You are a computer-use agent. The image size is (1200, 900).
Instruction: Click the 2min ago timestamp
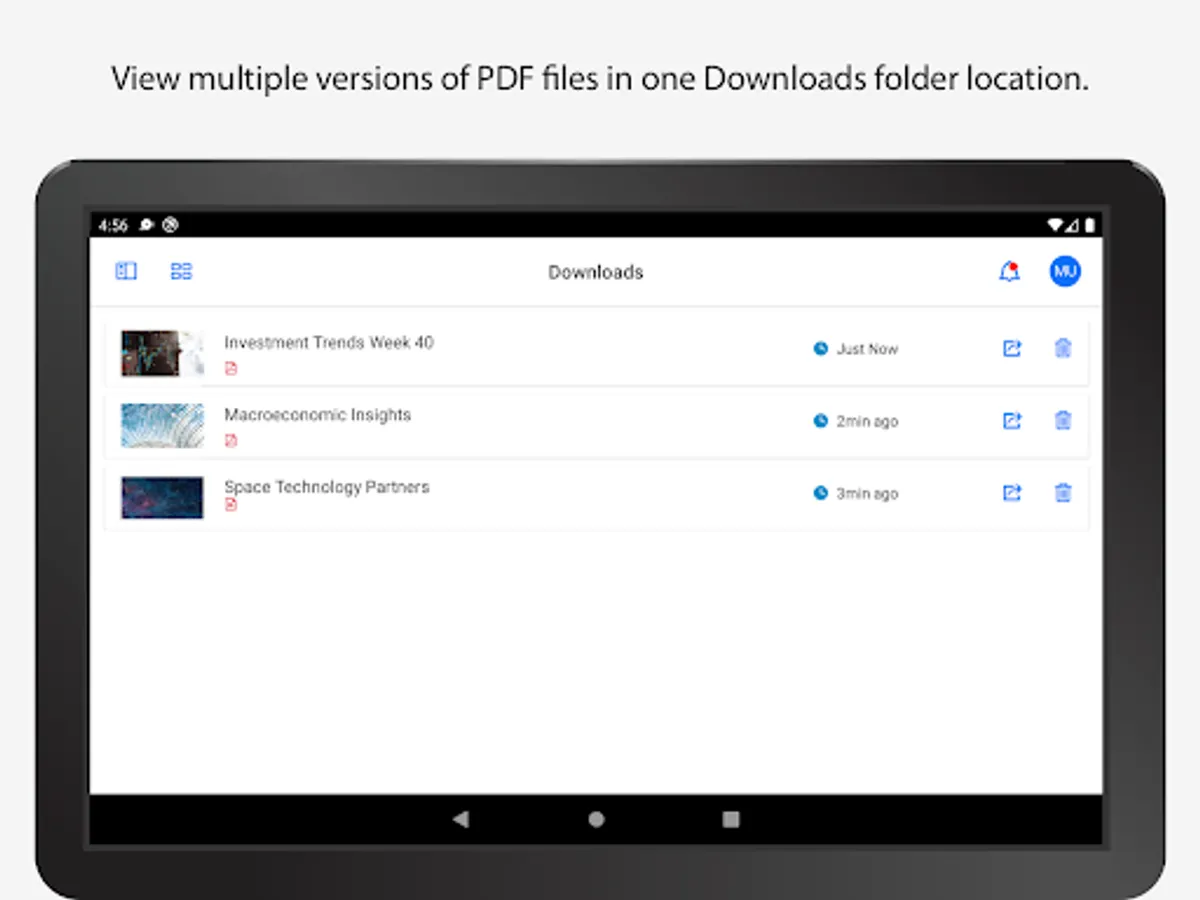[x=868, y=421]
